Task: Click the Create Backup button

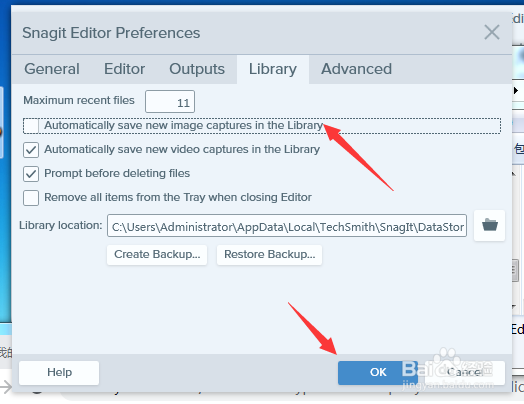Action: pyautogui.click(x=157, y=255)
